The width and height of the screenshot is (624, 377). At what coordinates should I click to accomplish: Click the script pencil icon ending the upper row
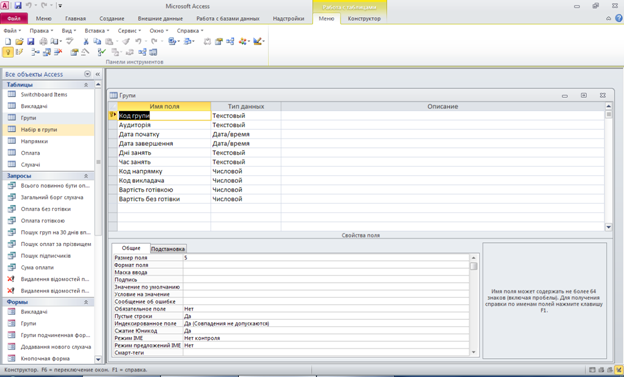pyautogui.click(x=257, y=41)
